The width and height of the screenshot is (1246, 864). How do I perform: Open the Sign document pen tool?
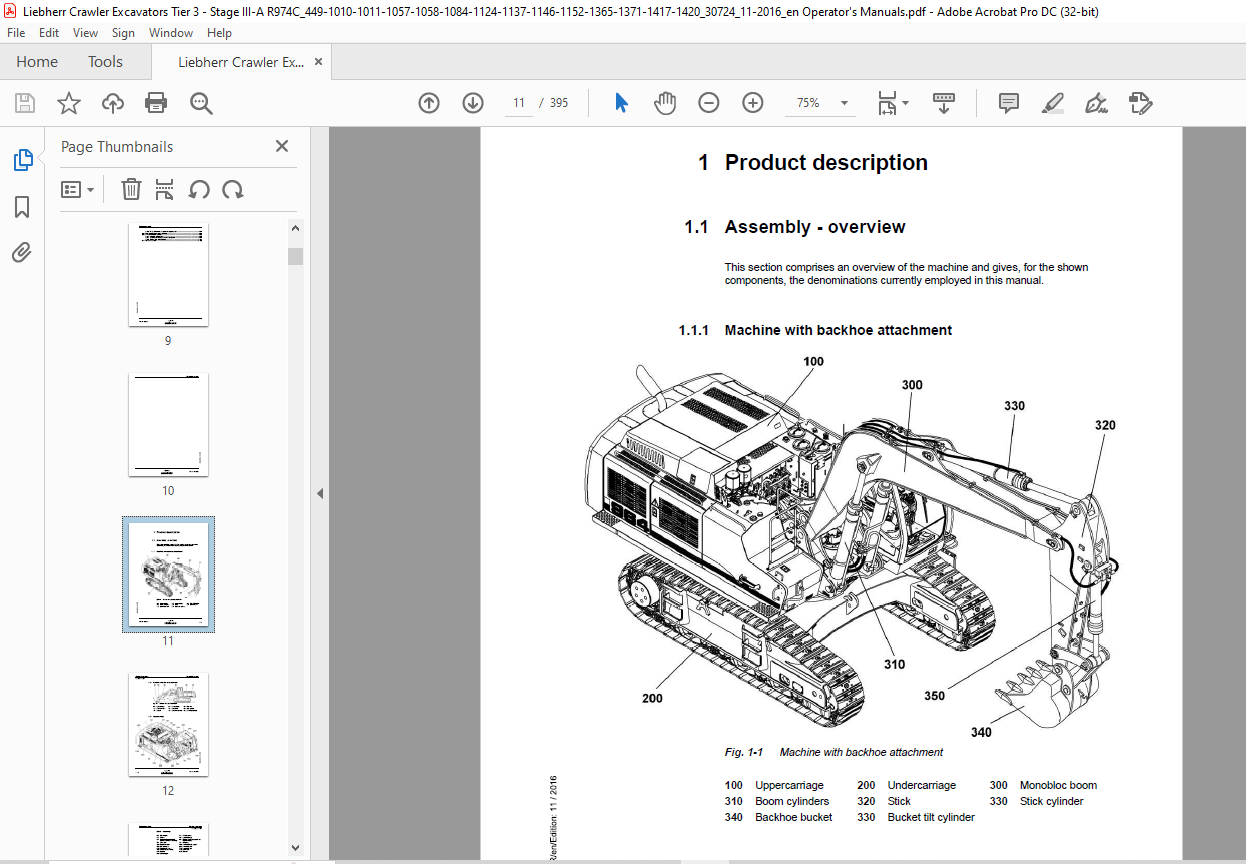[x=1097, y=103]
